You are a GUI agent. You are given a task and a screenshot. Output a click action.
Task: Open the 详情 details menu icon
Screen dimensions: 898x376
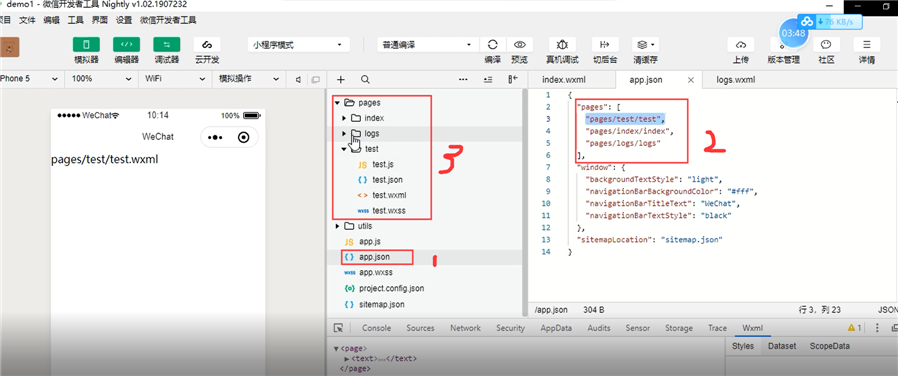[867, 45]
